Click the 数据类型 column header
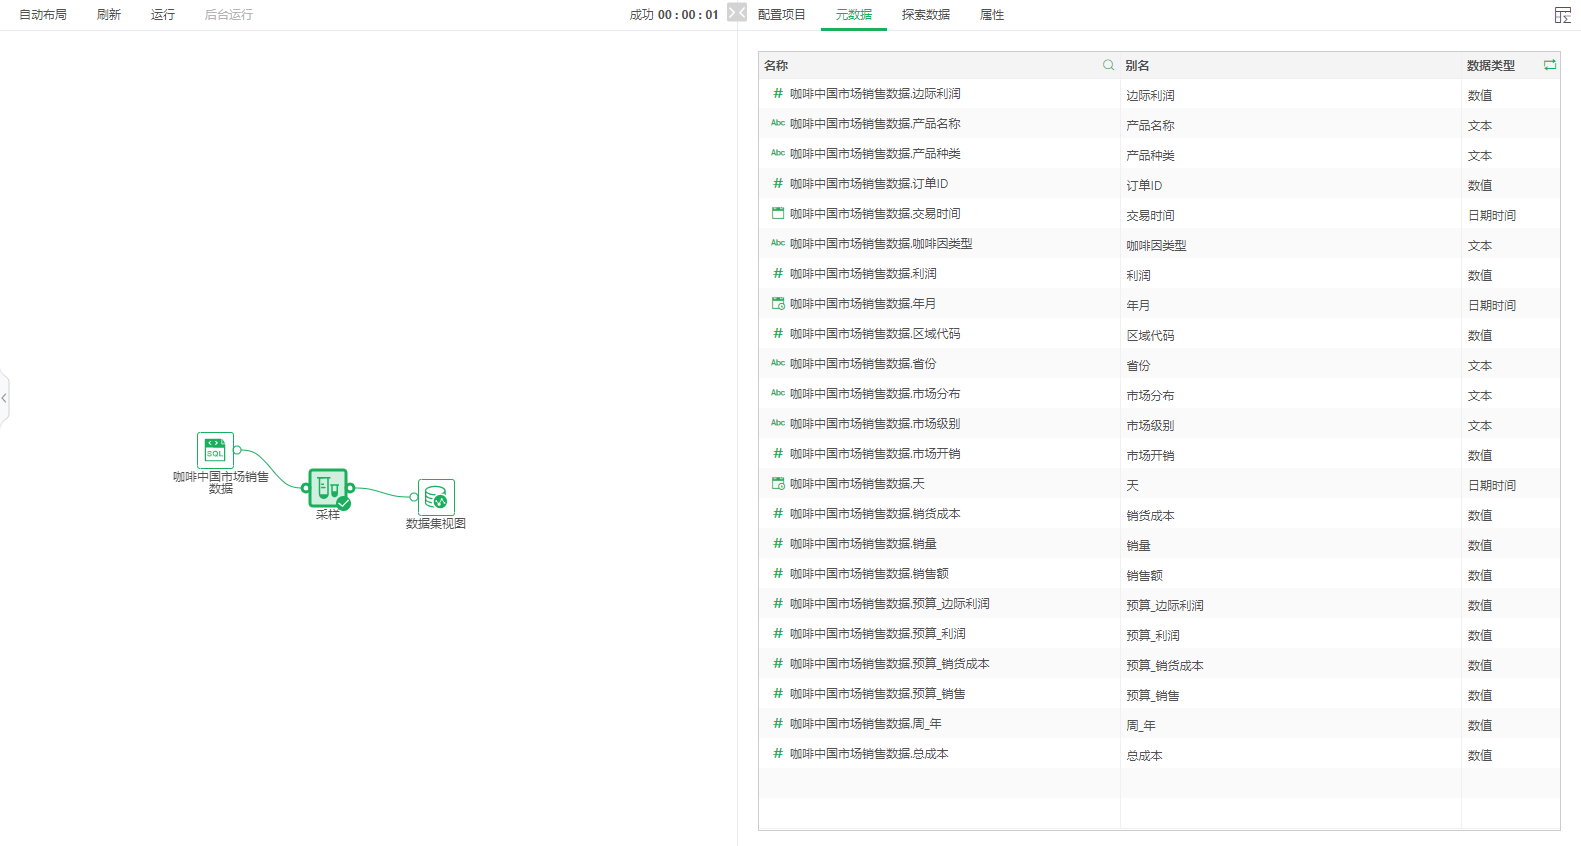The image size is (1581, 846). tap(1490, 65)
